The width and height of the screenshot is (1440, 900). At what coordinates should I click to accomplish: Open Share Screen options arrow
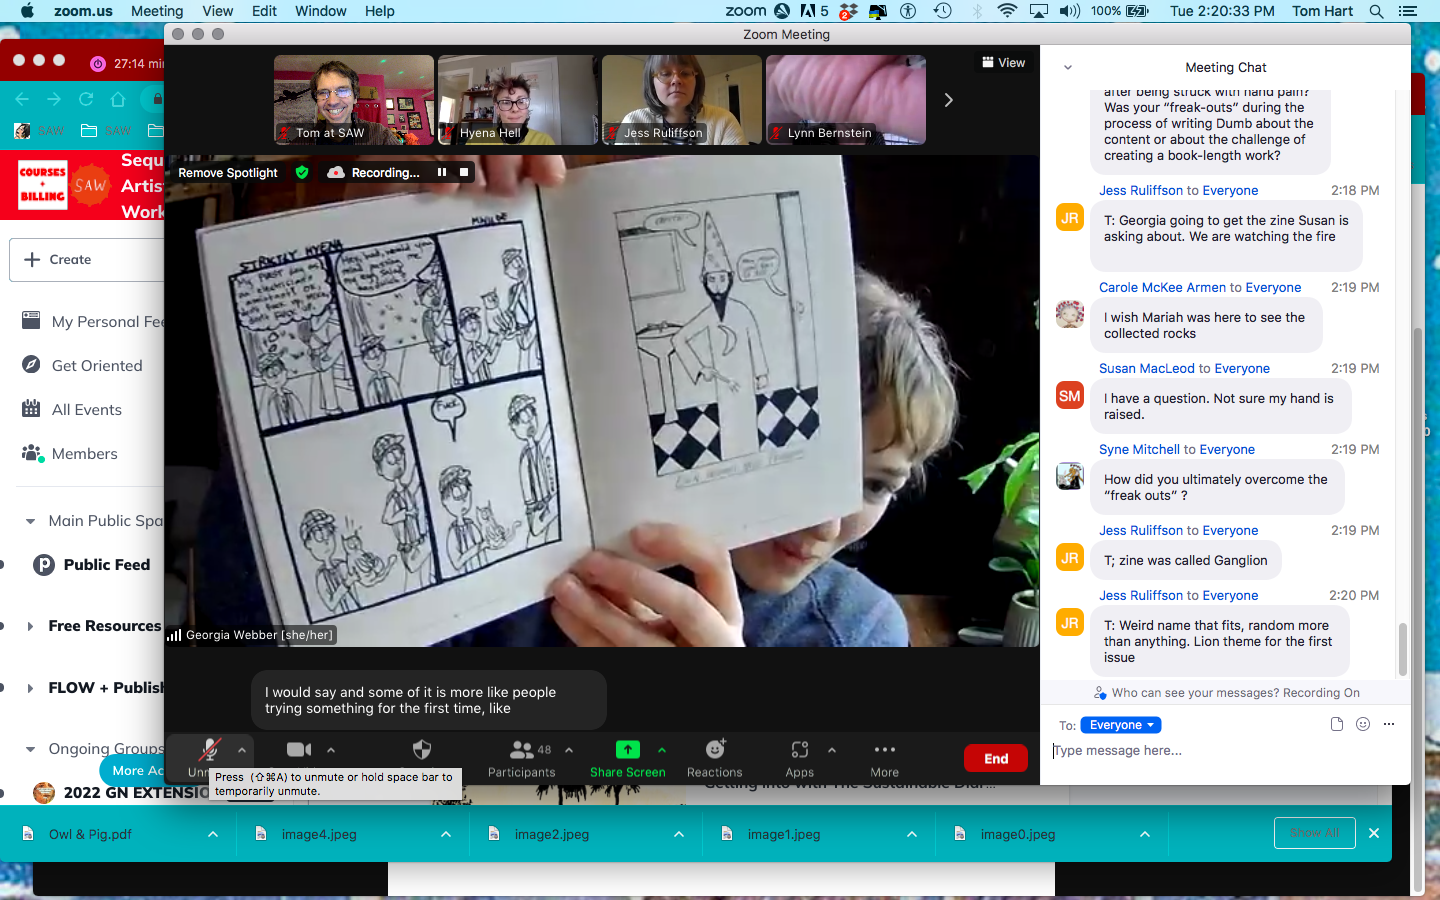click(662, 750)
